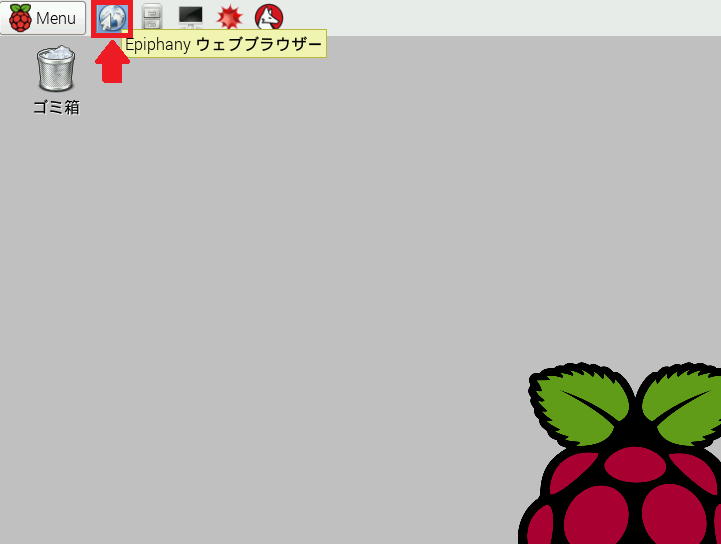Open the File Manager cabinet icon

tap(152, 17)
